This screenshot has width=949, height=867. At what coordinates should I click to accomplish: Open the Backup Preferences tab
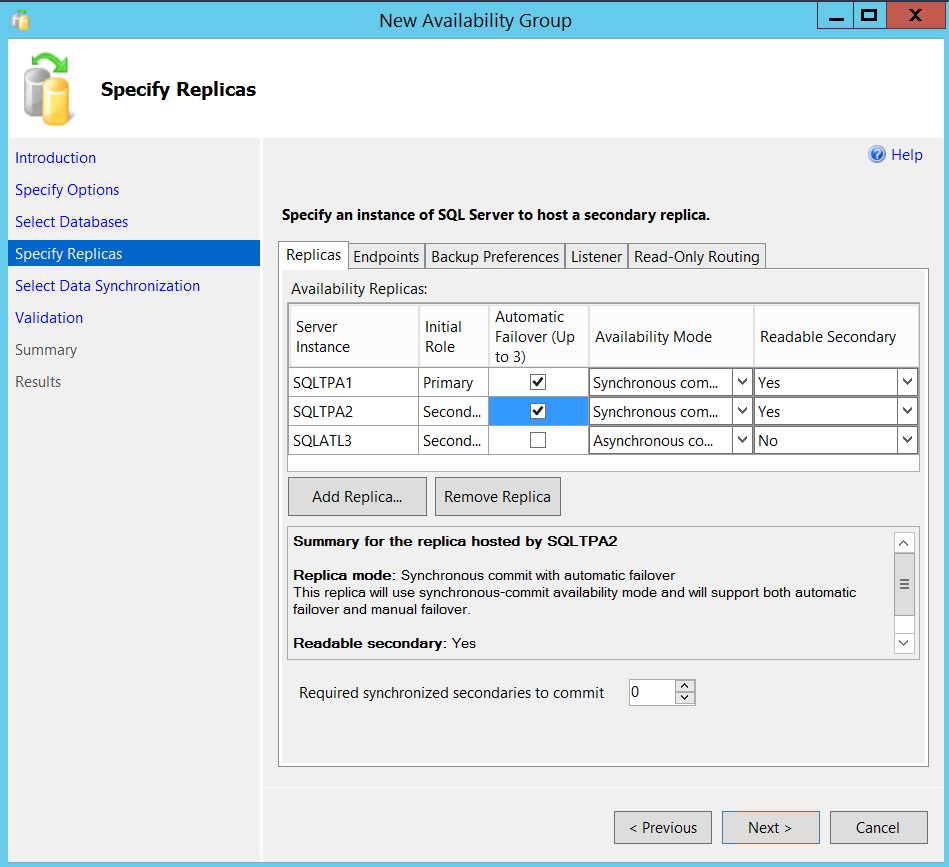494,256
